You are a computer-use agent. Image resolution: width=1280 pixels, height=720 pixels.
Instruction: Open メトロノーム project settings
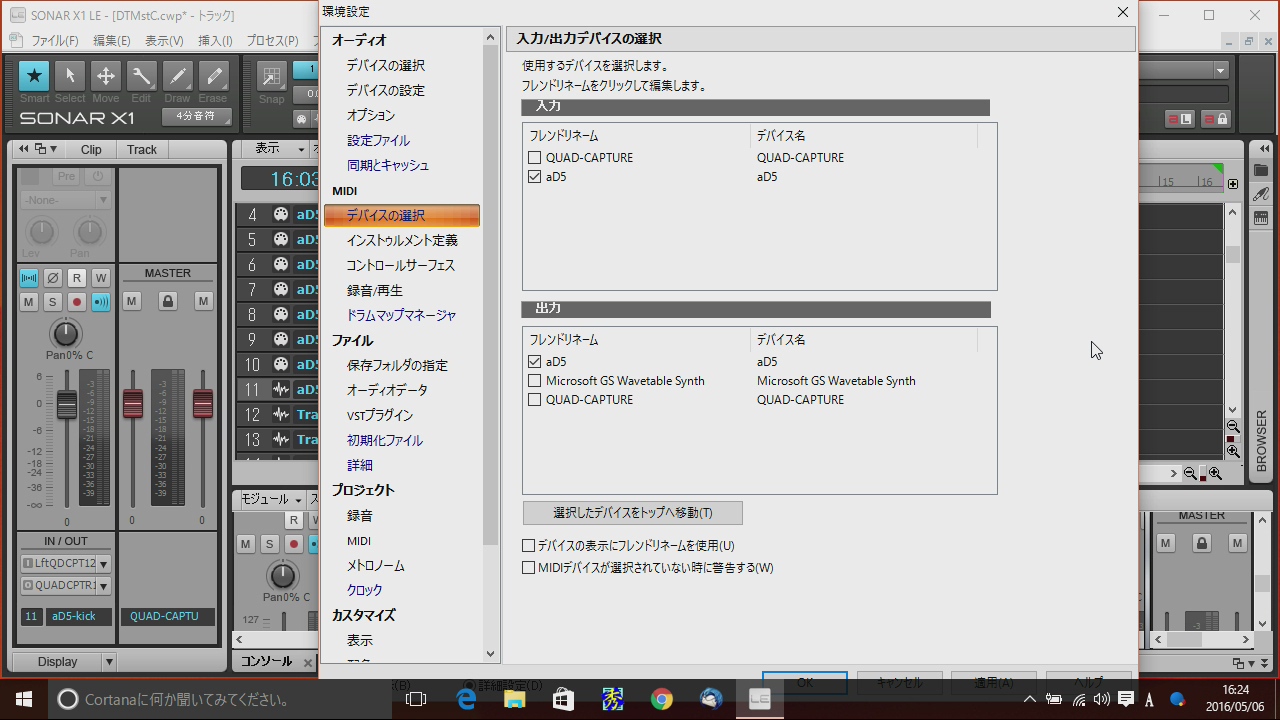tap(376, 565)
